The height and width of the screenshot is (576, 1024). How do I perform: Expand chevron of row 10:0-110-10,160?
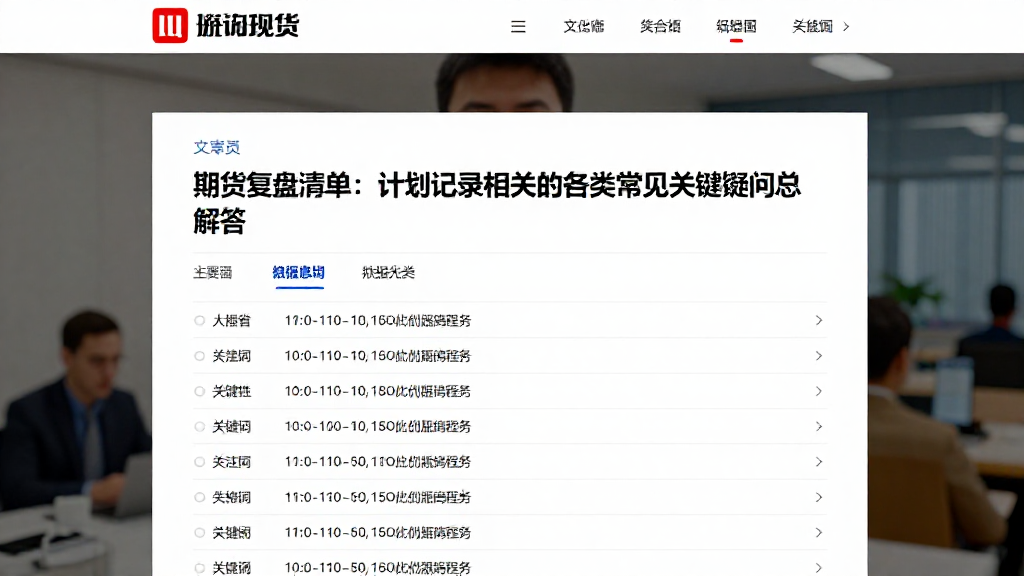[x=818, y=356]
